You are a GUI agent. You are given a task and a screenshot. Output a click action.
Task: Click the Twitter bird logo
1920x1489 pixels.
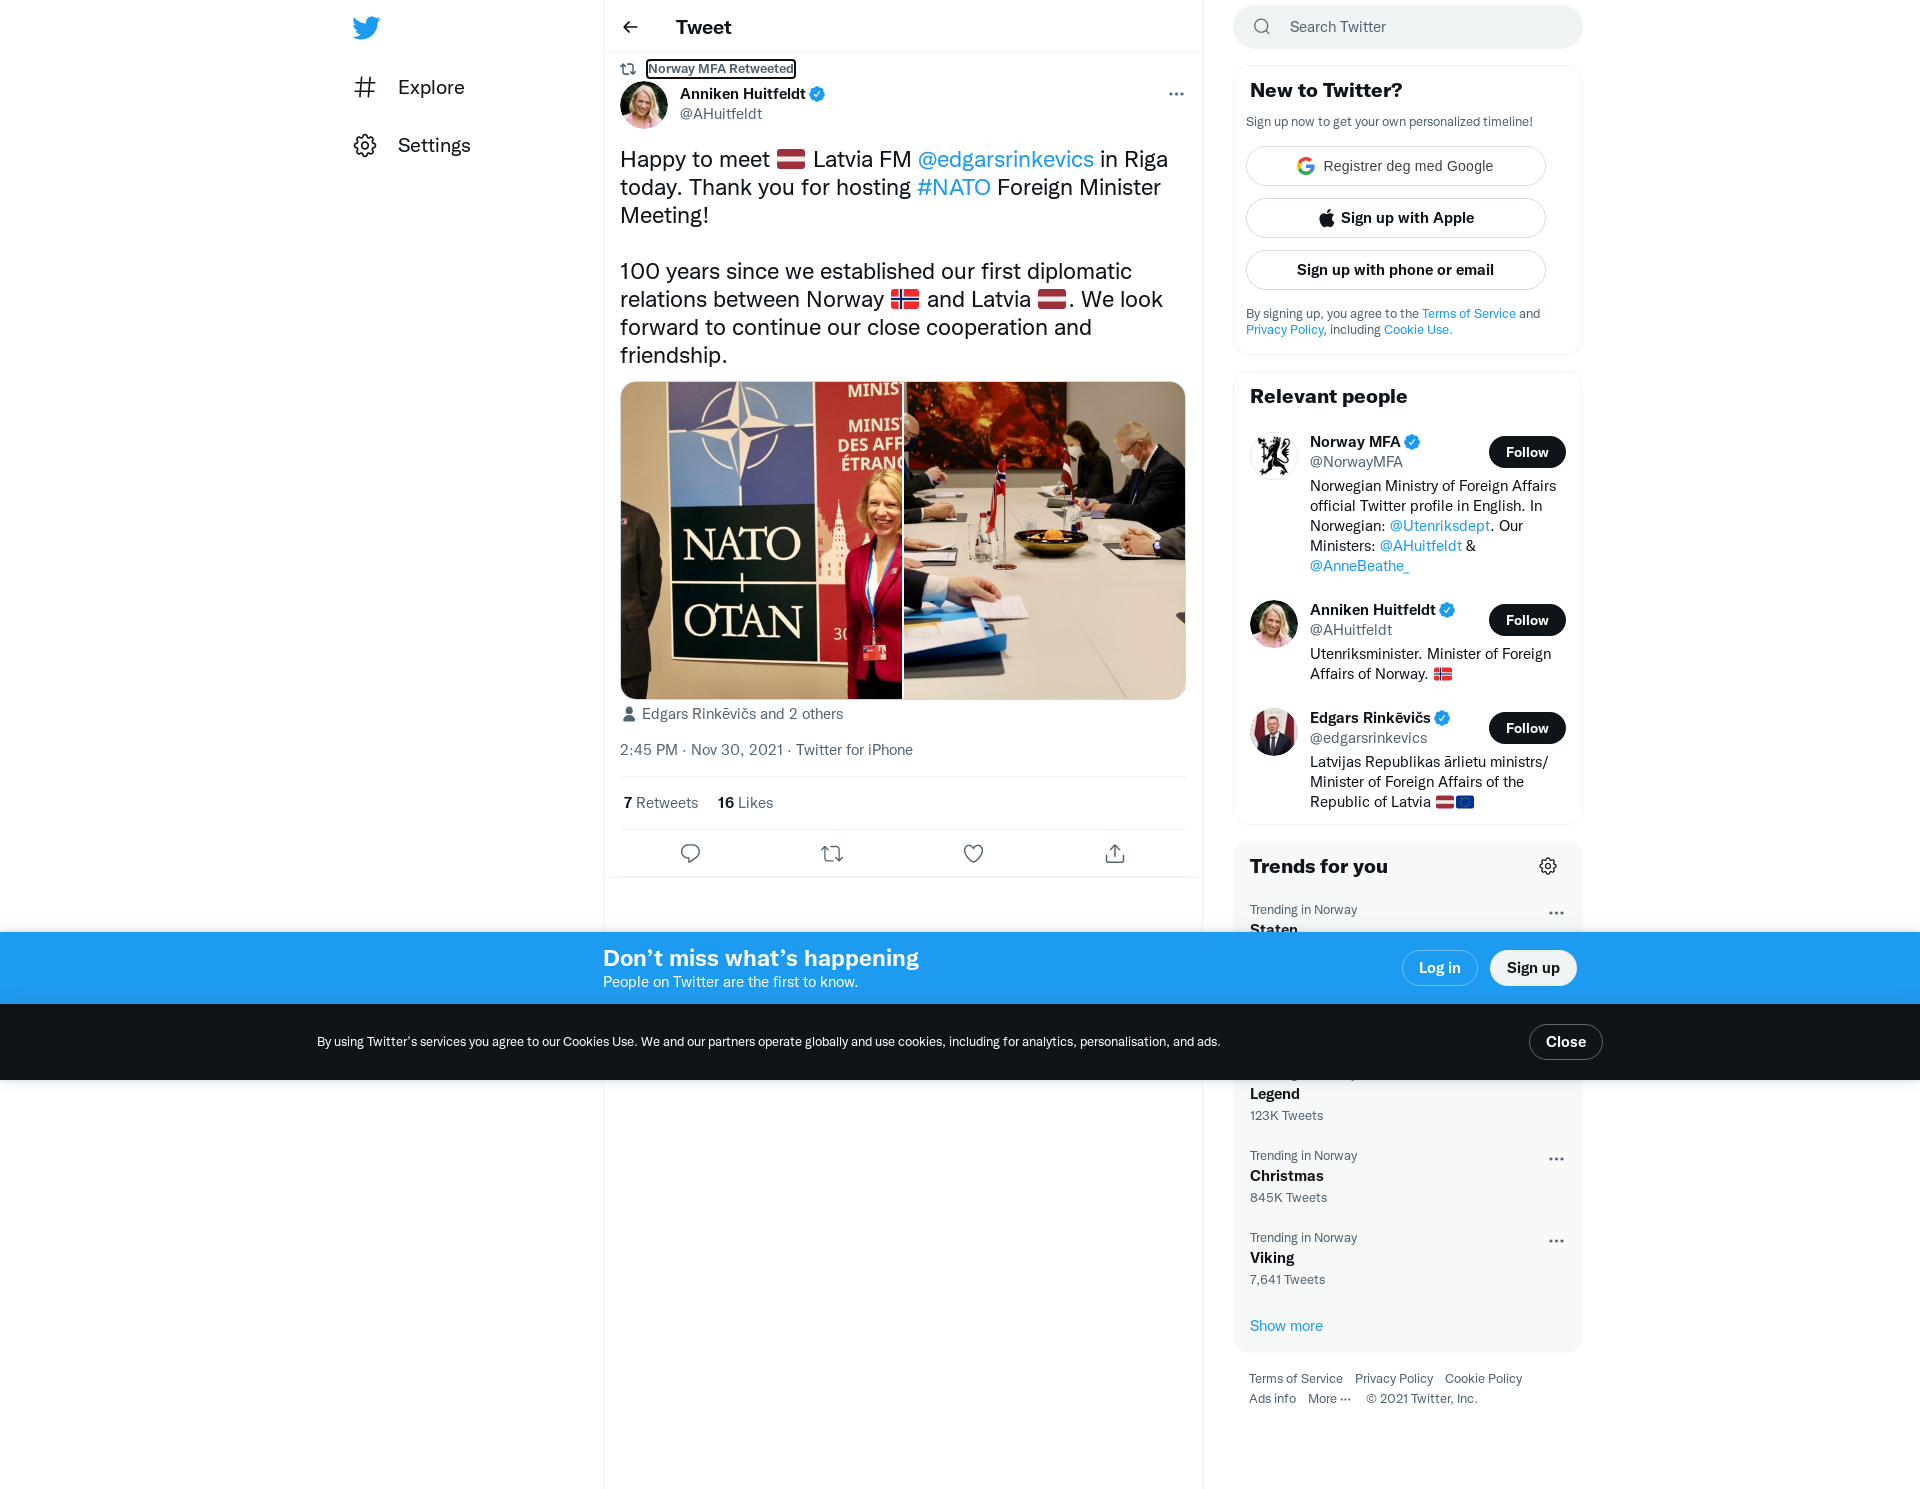366,28
